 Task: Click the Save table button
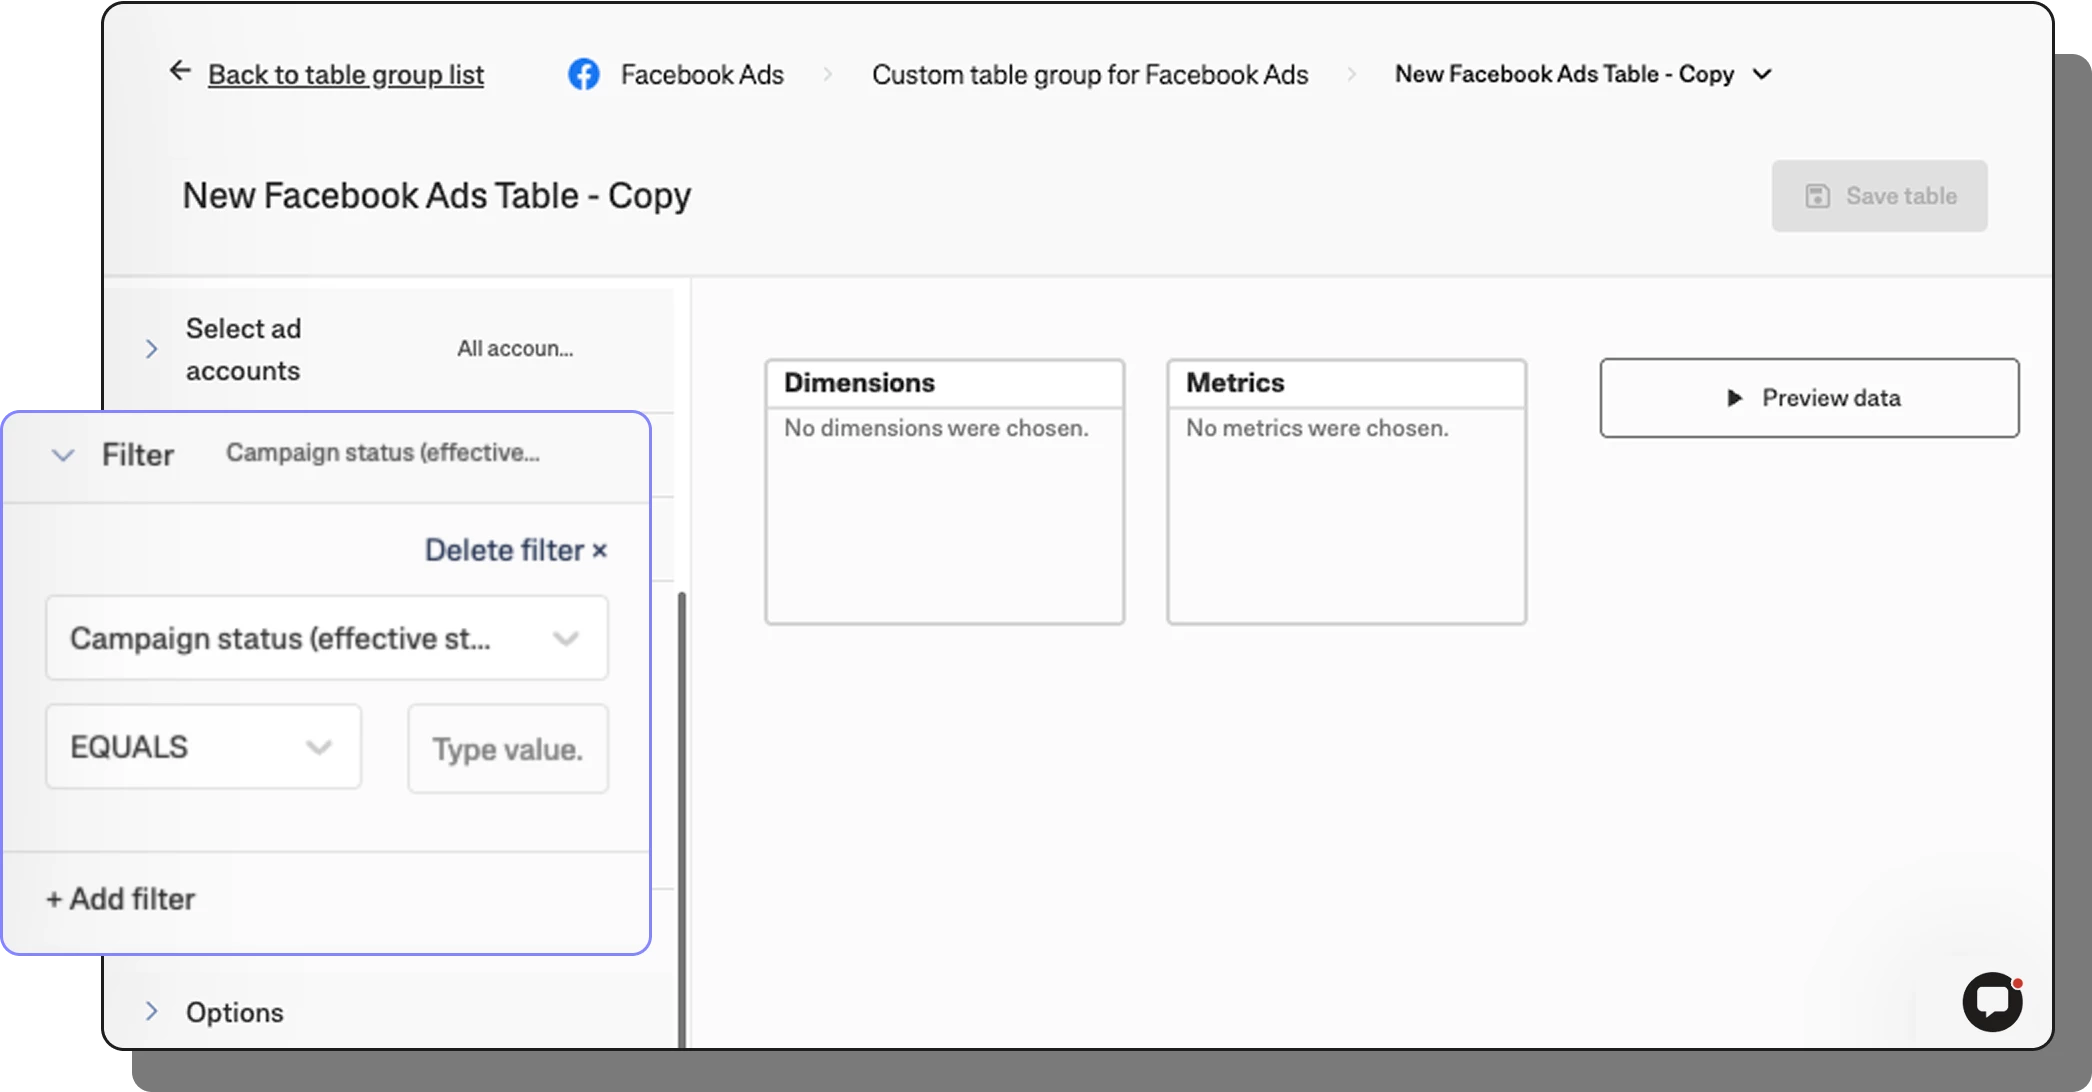[x=1880, y=196]
